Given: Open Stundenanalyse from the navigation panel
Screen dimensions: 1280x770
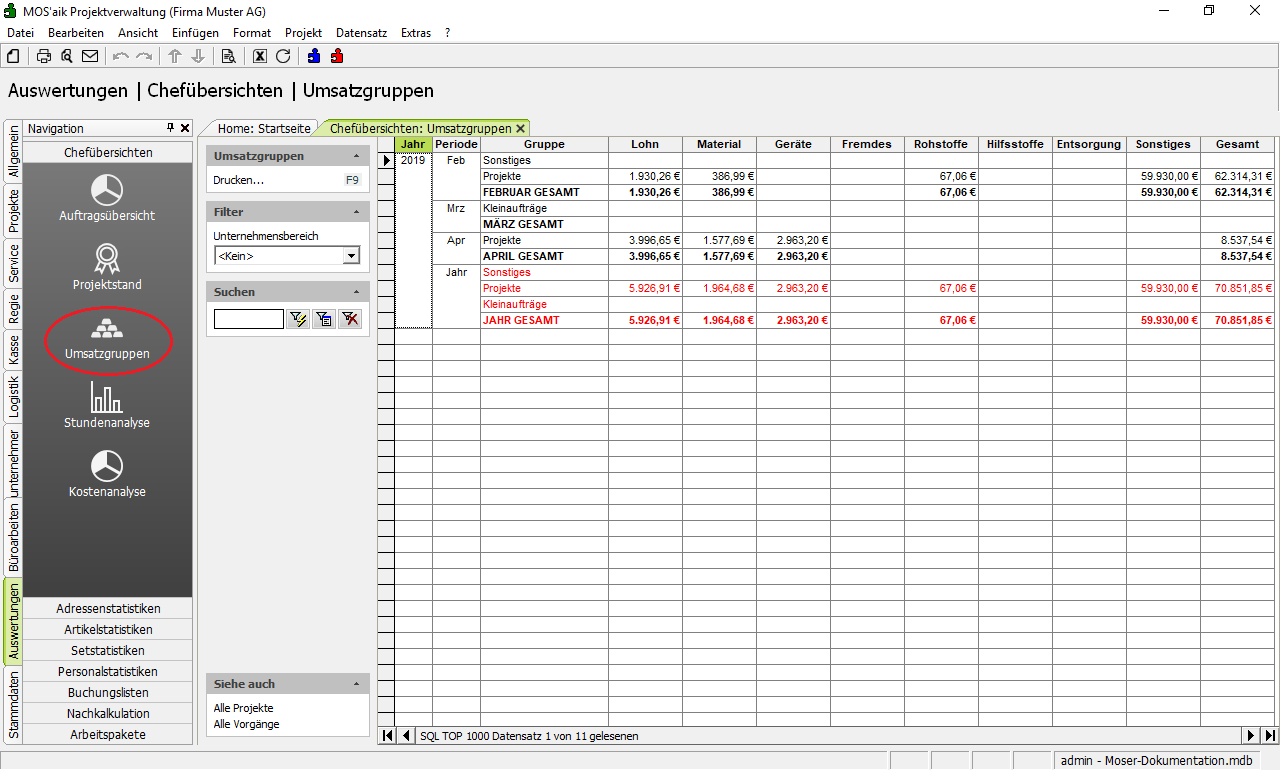Looking at the screenshot, I should (x=107, y=404).
